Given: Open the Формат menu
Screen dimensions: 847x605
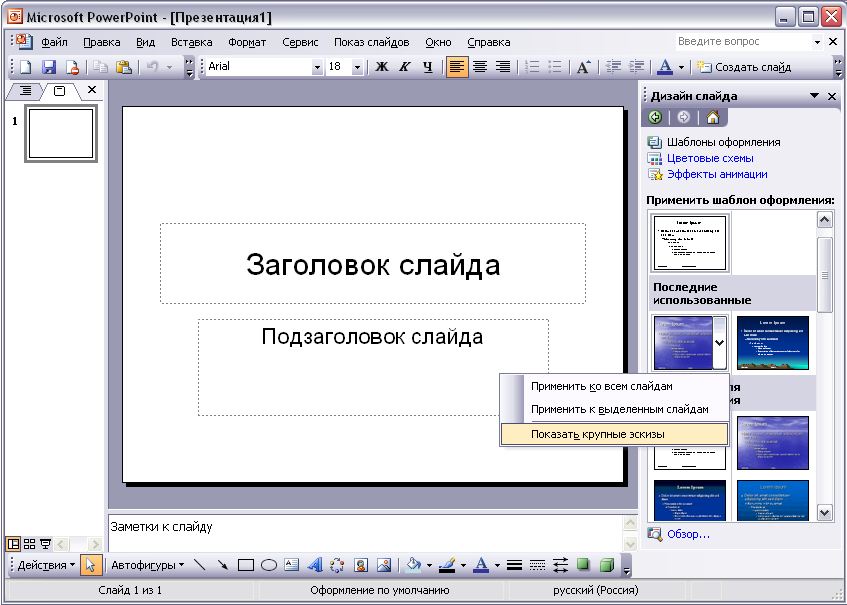Looking at the screenshot, I should (x=247, y=42).
